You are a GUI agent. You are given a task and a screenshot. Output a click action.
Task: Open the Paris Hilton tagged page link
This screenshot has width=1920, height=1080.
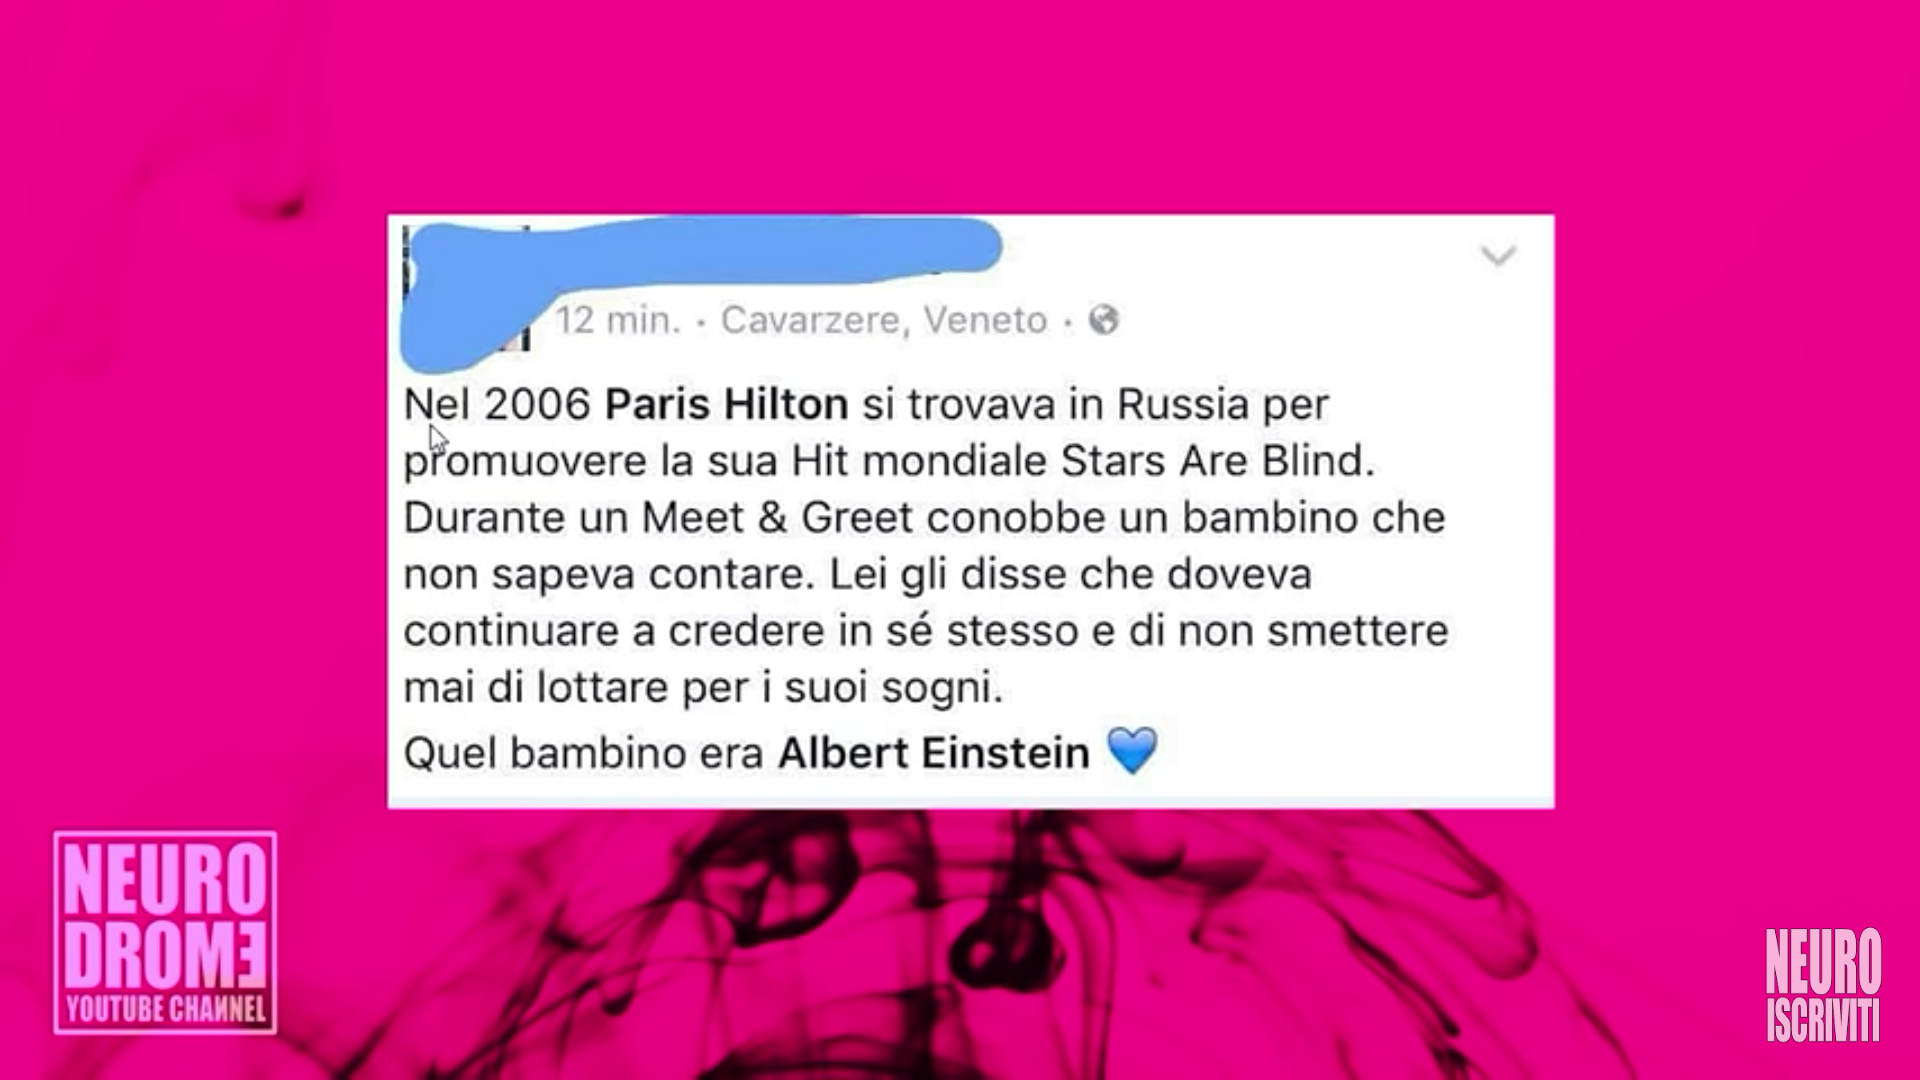coord(727,404)
